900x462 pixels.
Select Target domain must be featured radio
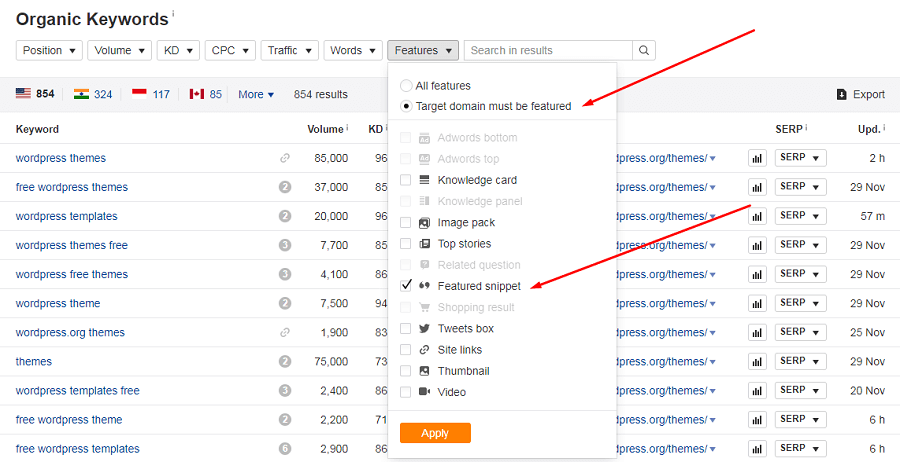pos(406,106)
